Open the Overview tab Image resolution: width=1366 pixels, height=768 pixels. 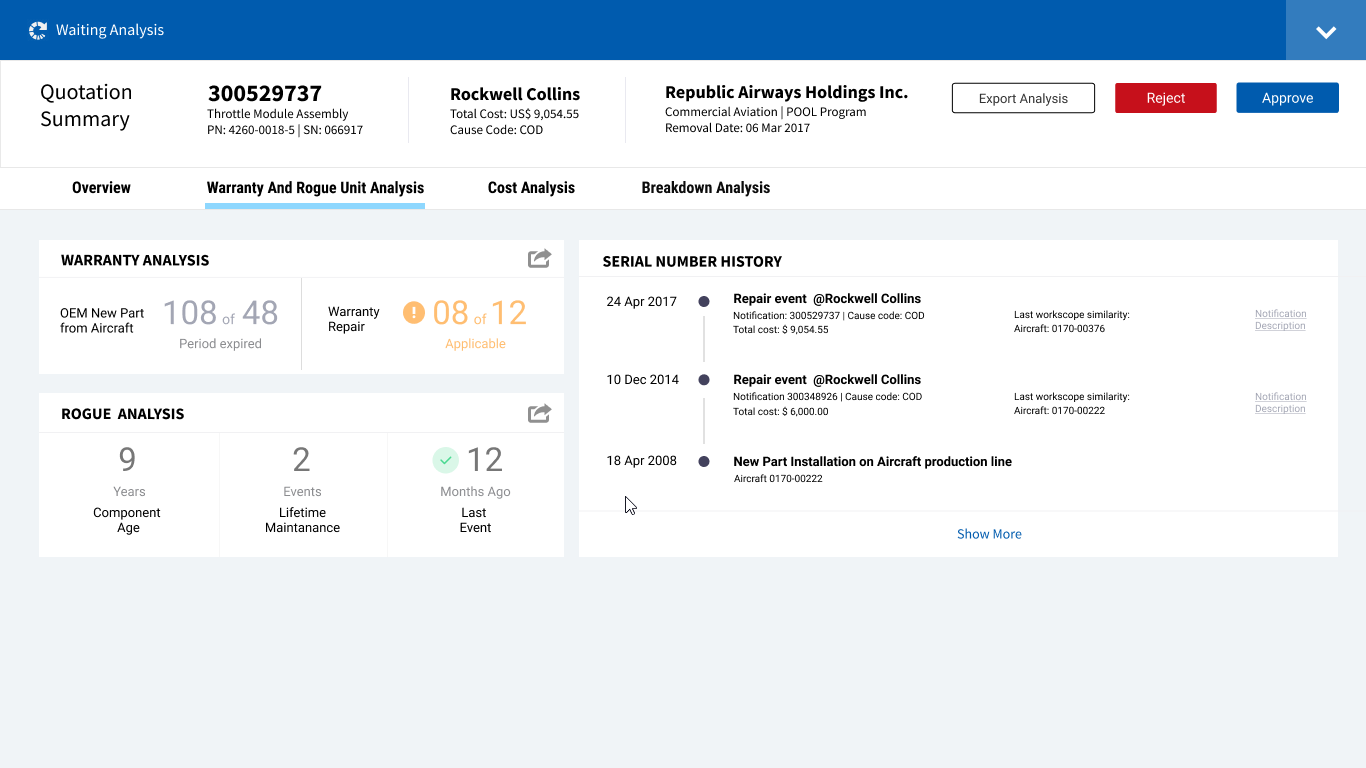click(x=101, y=188)
